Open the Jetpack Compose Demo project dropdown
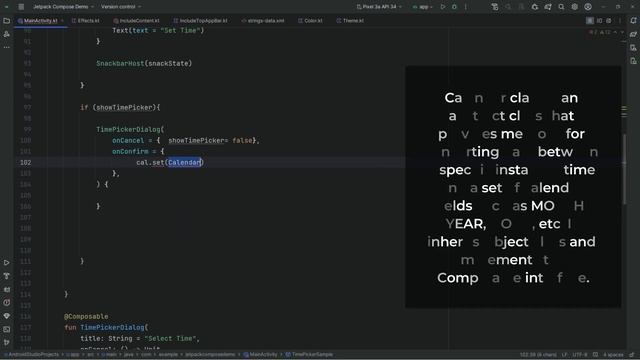 point(63,7)
